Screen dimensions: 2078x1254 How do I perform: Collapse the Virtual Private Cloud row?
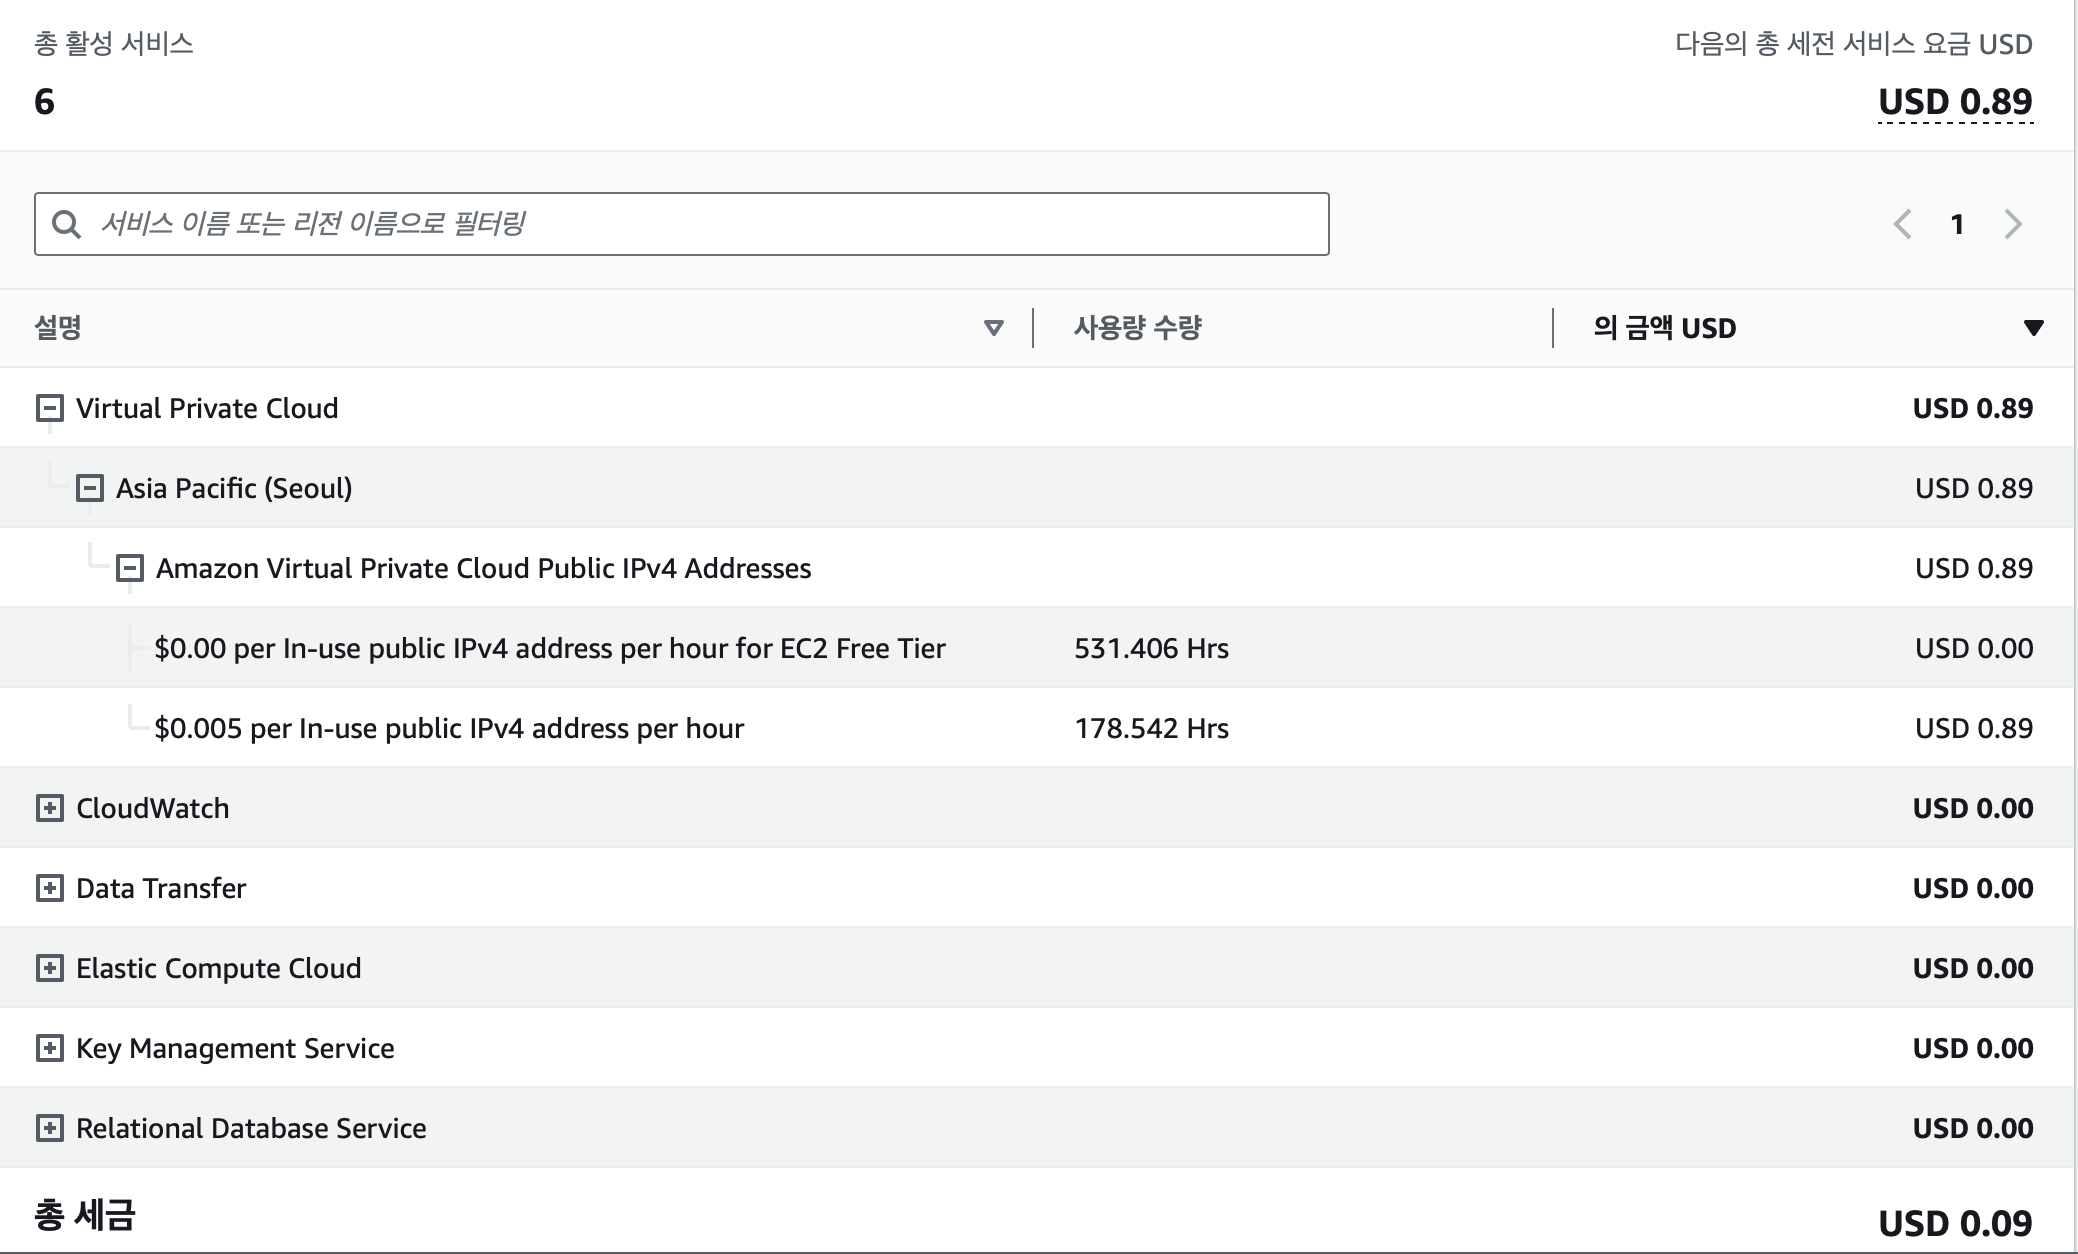point(49,408)
